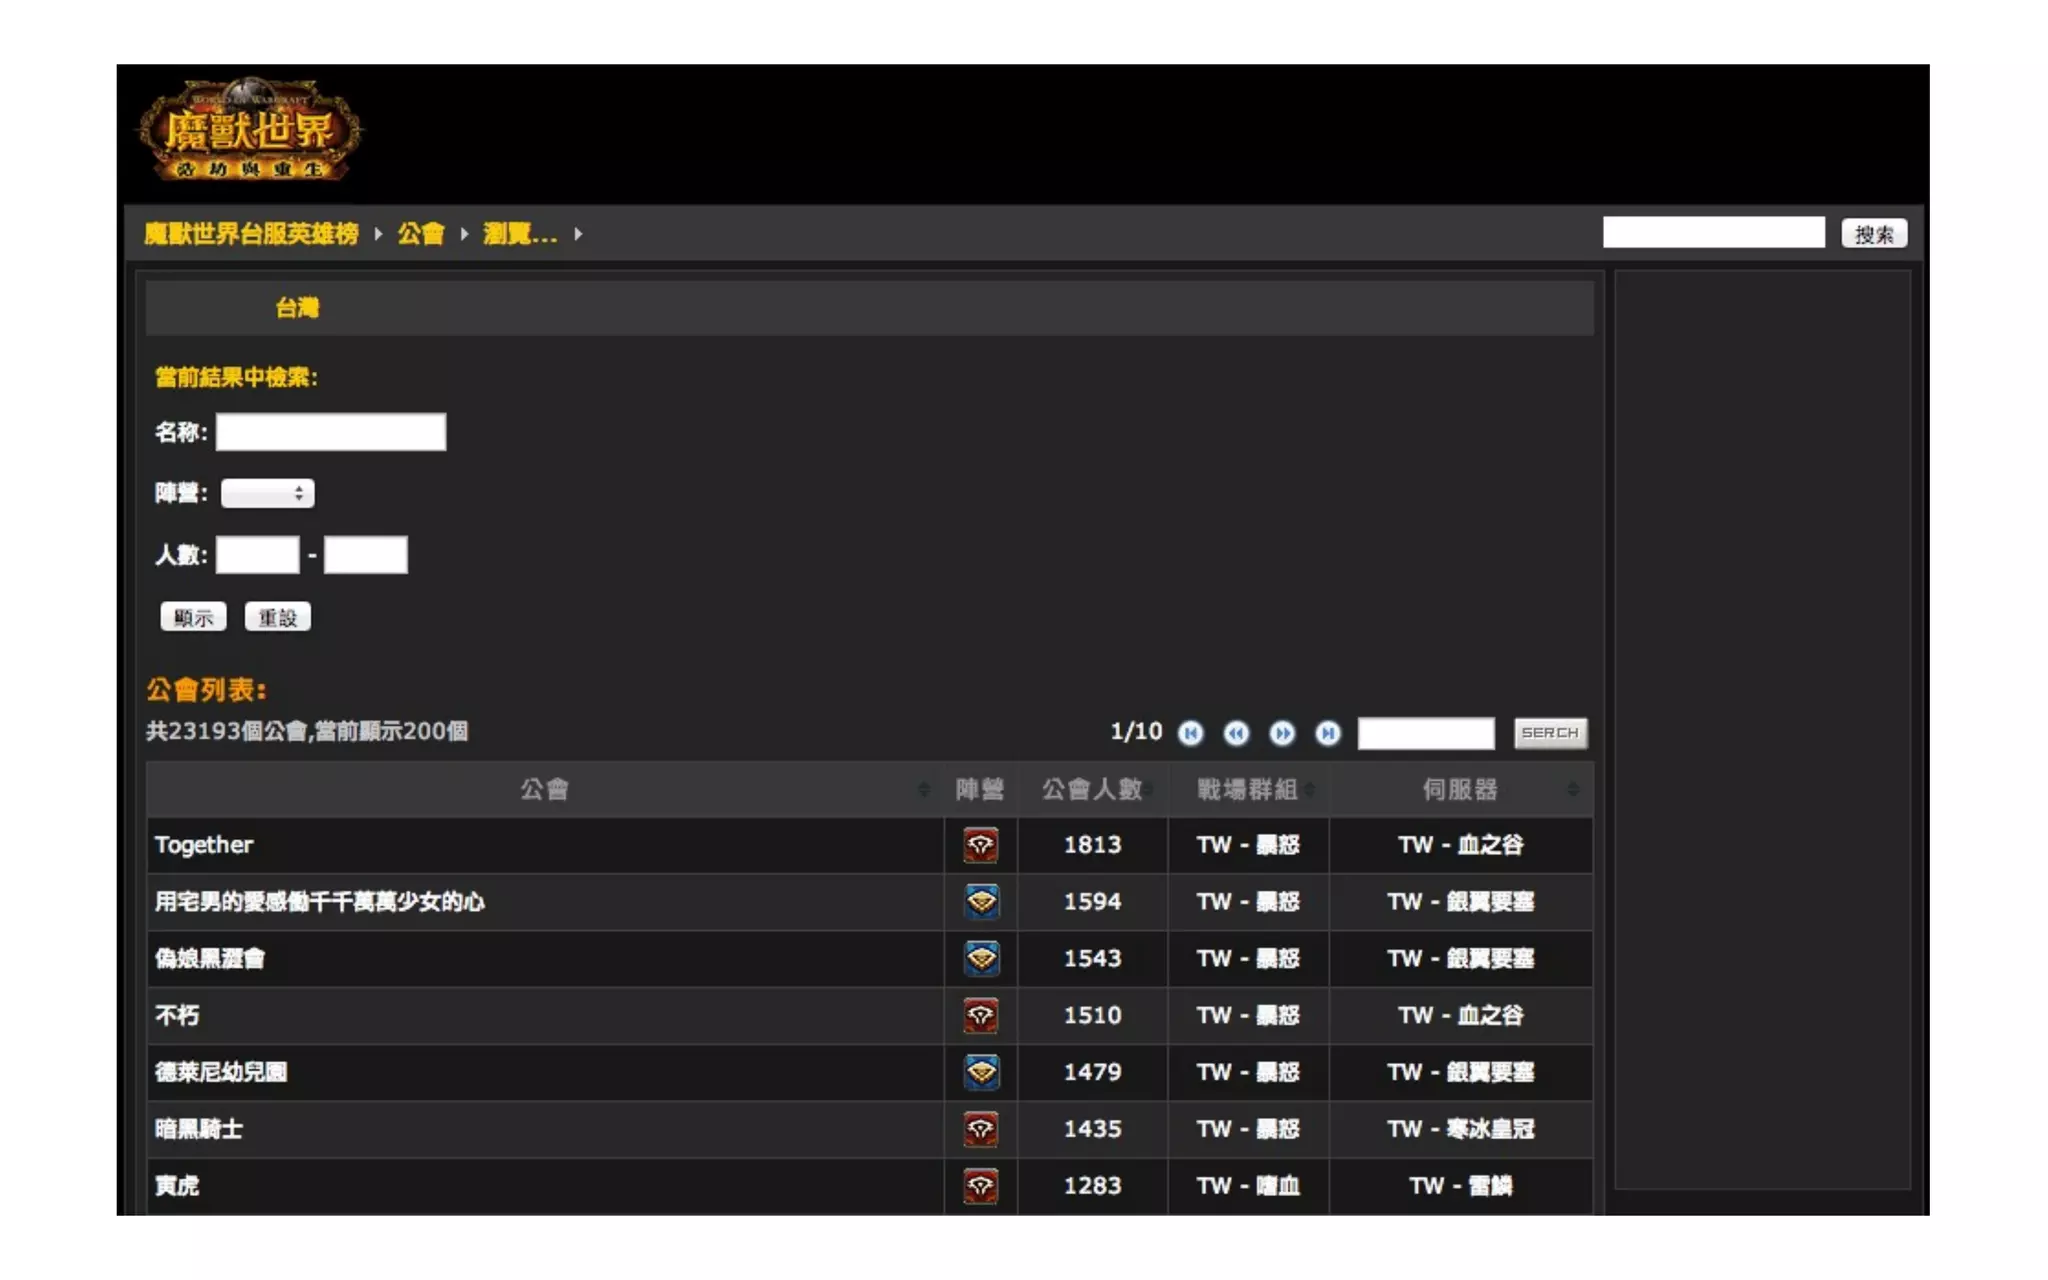2048x1280 pixels.
Task: Open the Together guild link
Action: point(204,845)
